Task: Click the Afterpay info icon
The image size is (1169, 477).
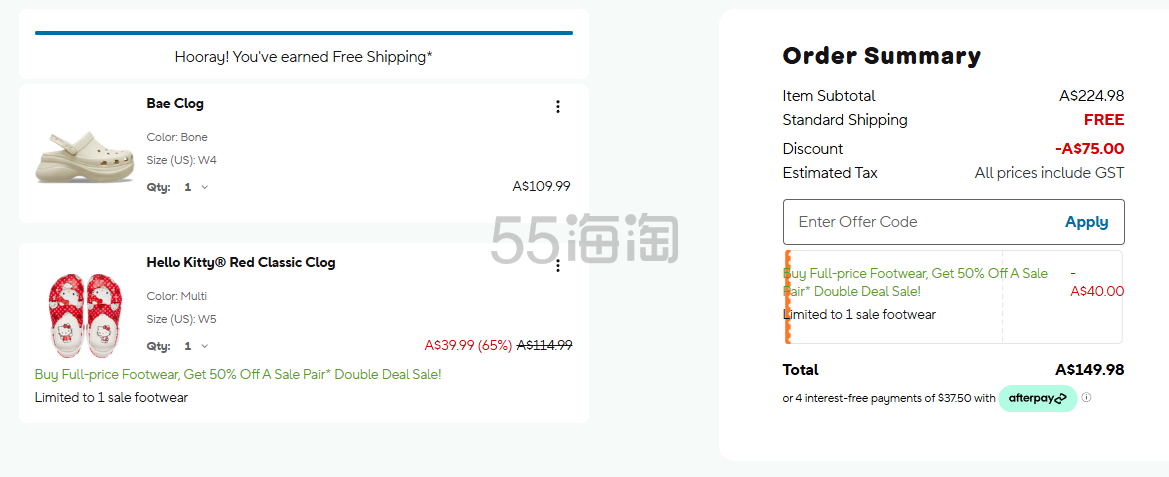Action: (1086, 397)
